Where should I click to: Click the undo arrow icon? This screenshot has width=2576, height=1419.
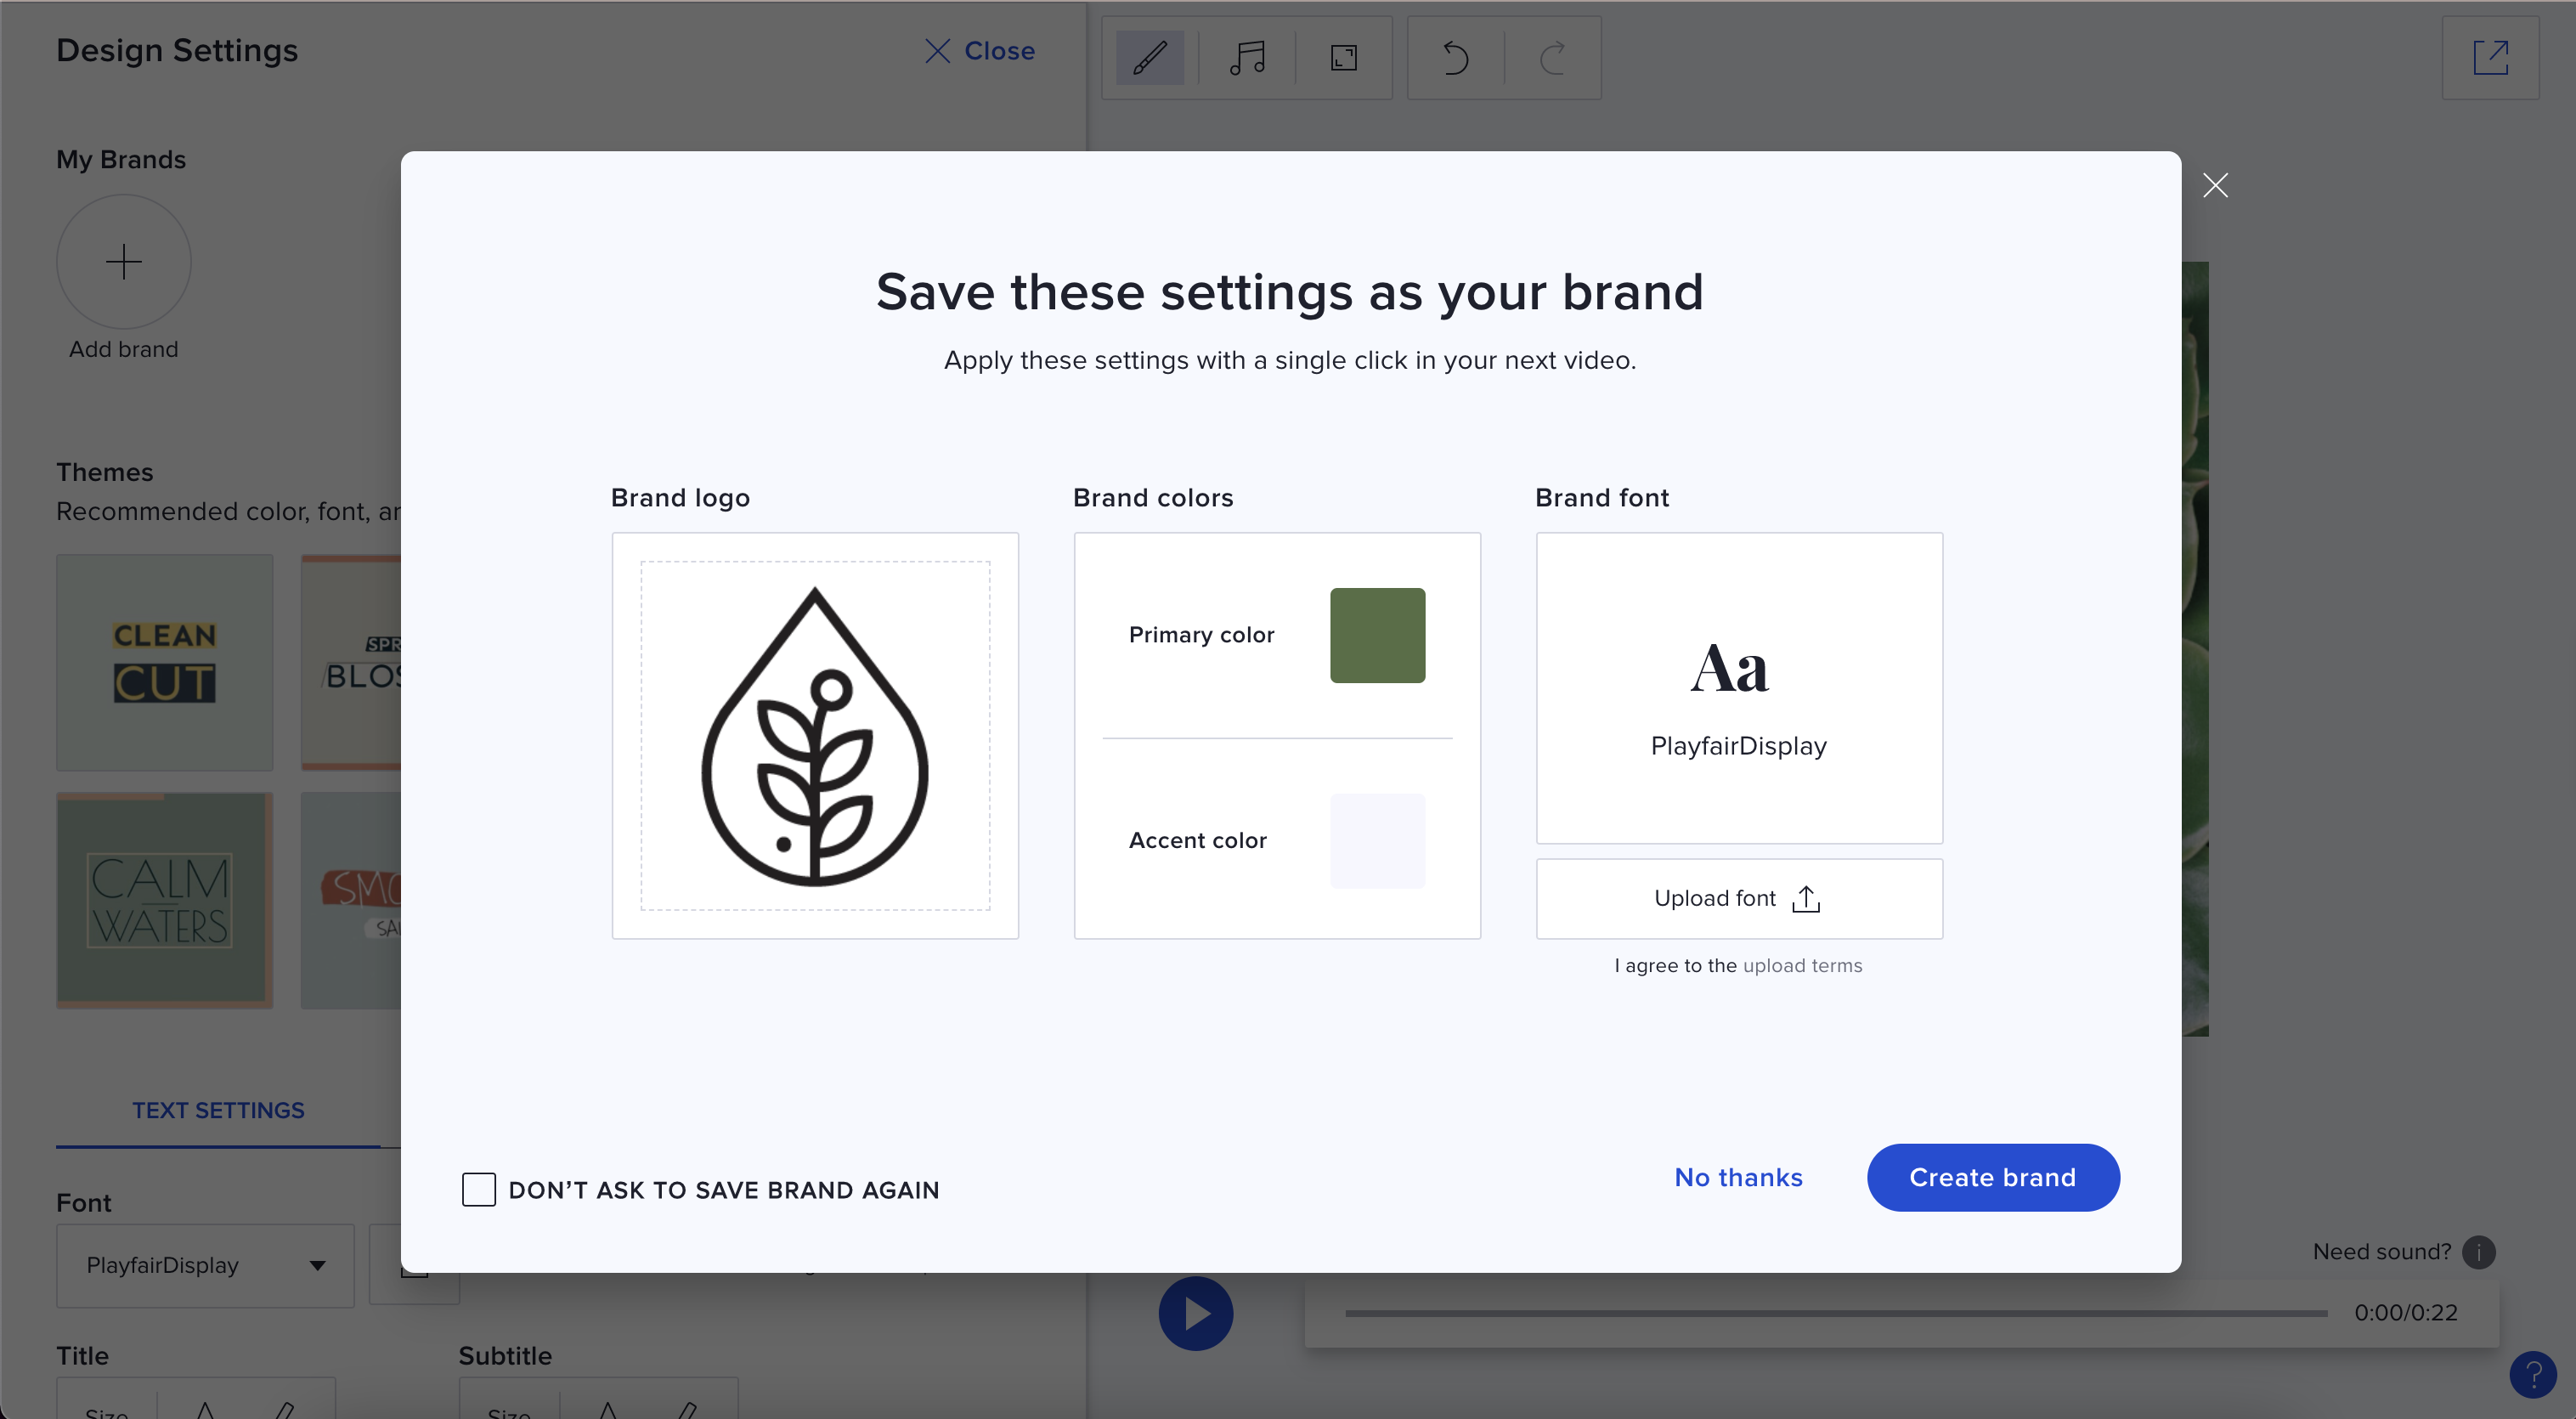point(1456,56)
